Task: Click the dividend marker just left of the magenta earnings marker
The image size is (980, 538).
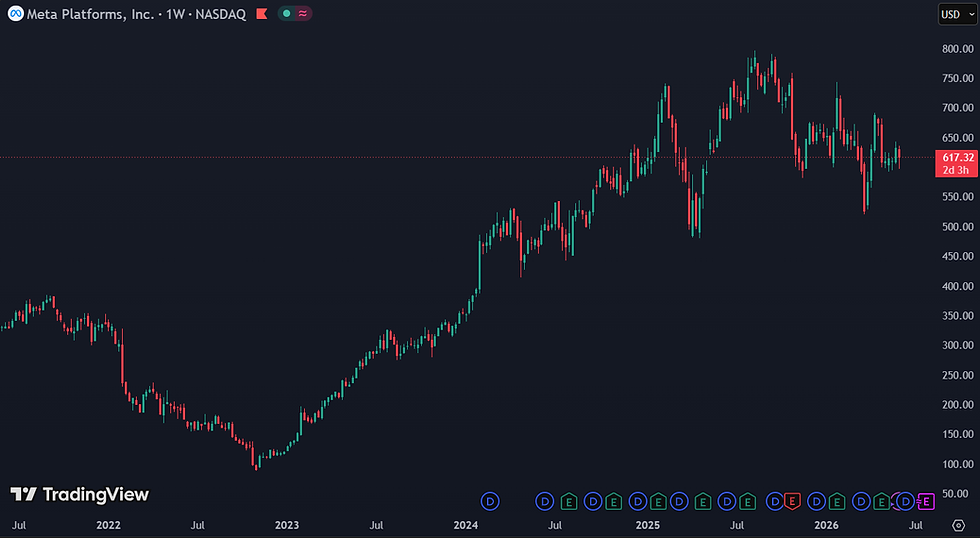Action: click(906, 501)
